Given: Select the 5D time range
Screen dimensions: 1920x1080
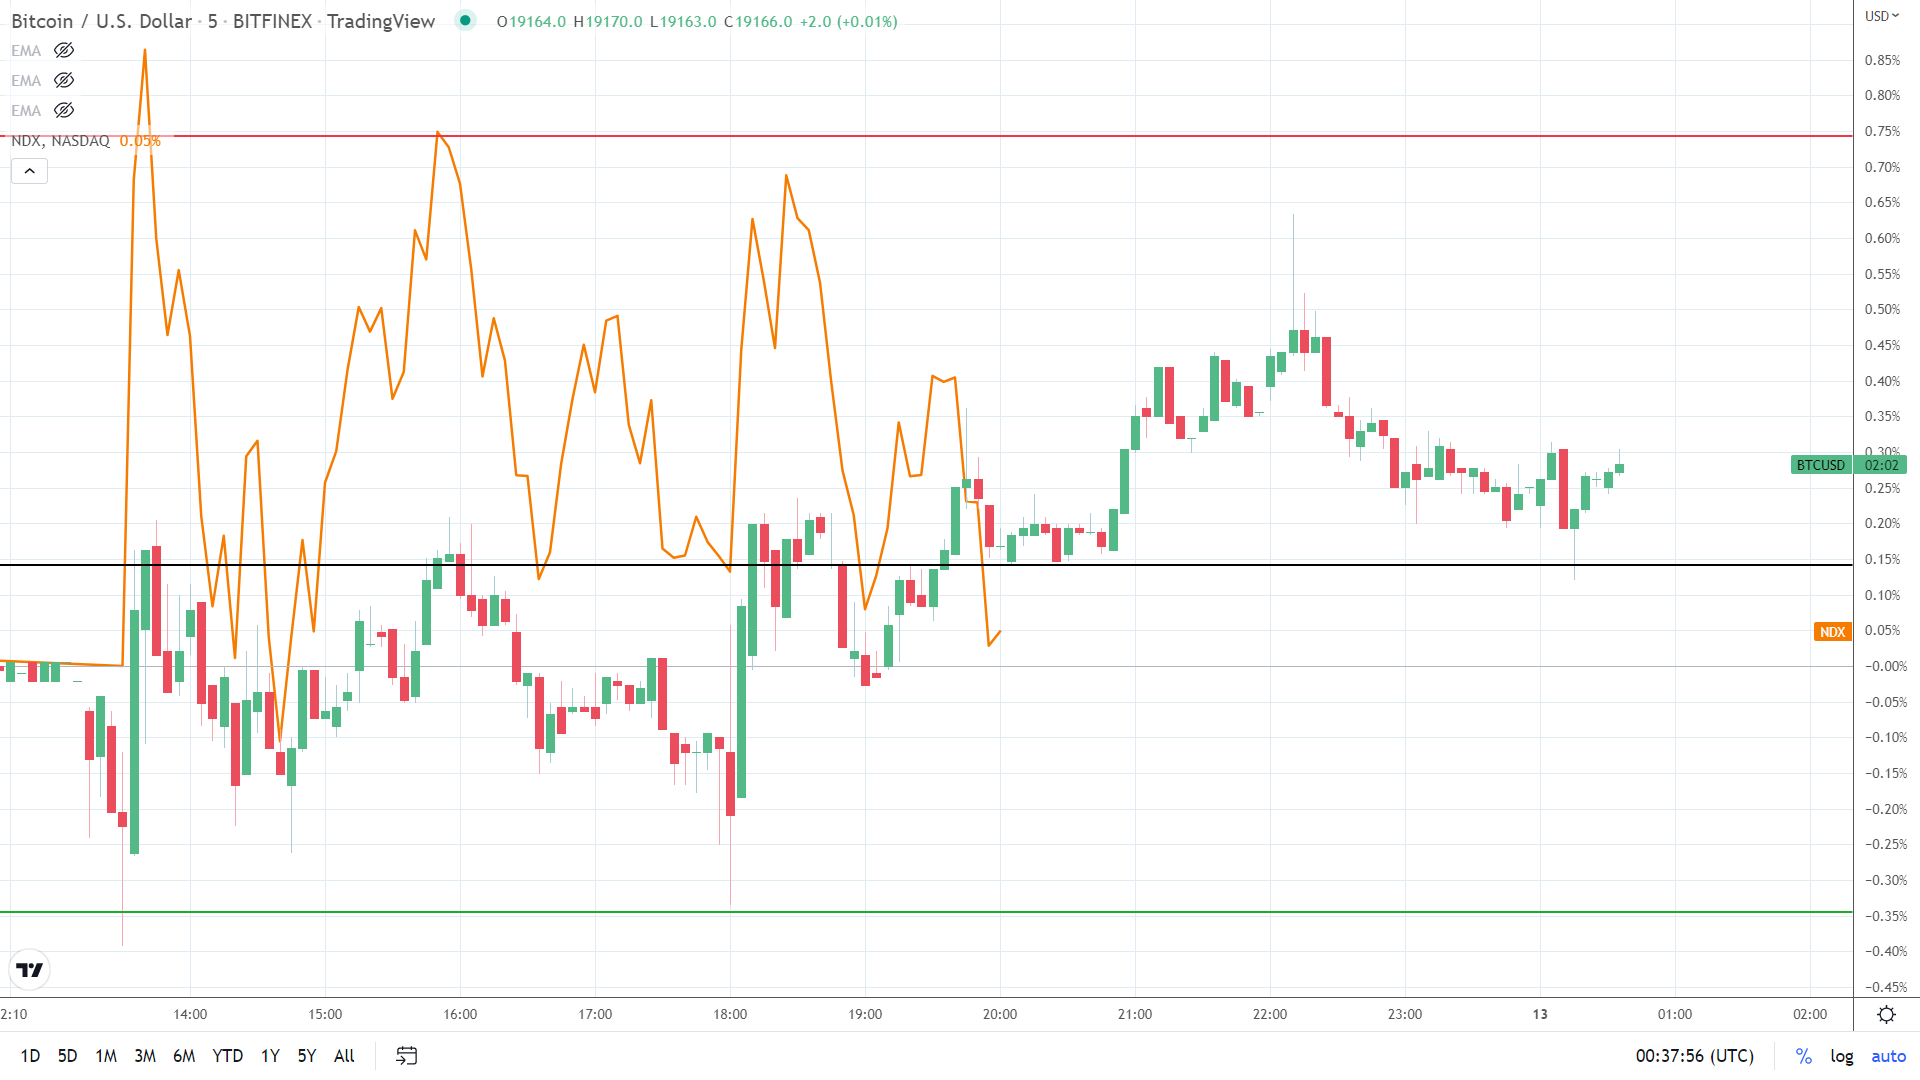Looking at the screenshot, I should (67, 1056).
